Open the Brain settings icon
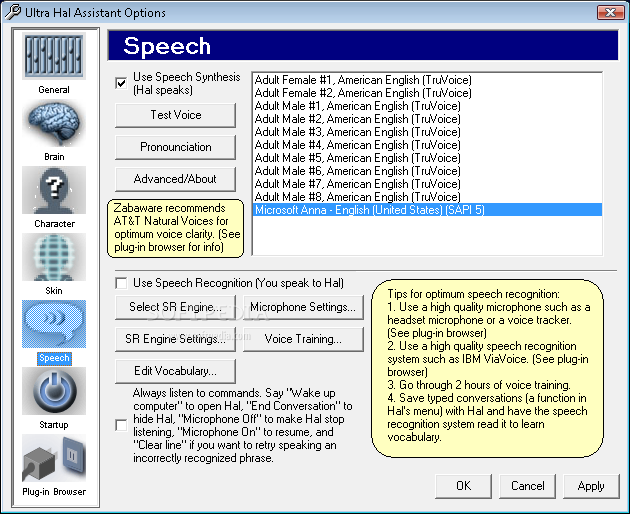The image size is (630, 514). point(54,123)
